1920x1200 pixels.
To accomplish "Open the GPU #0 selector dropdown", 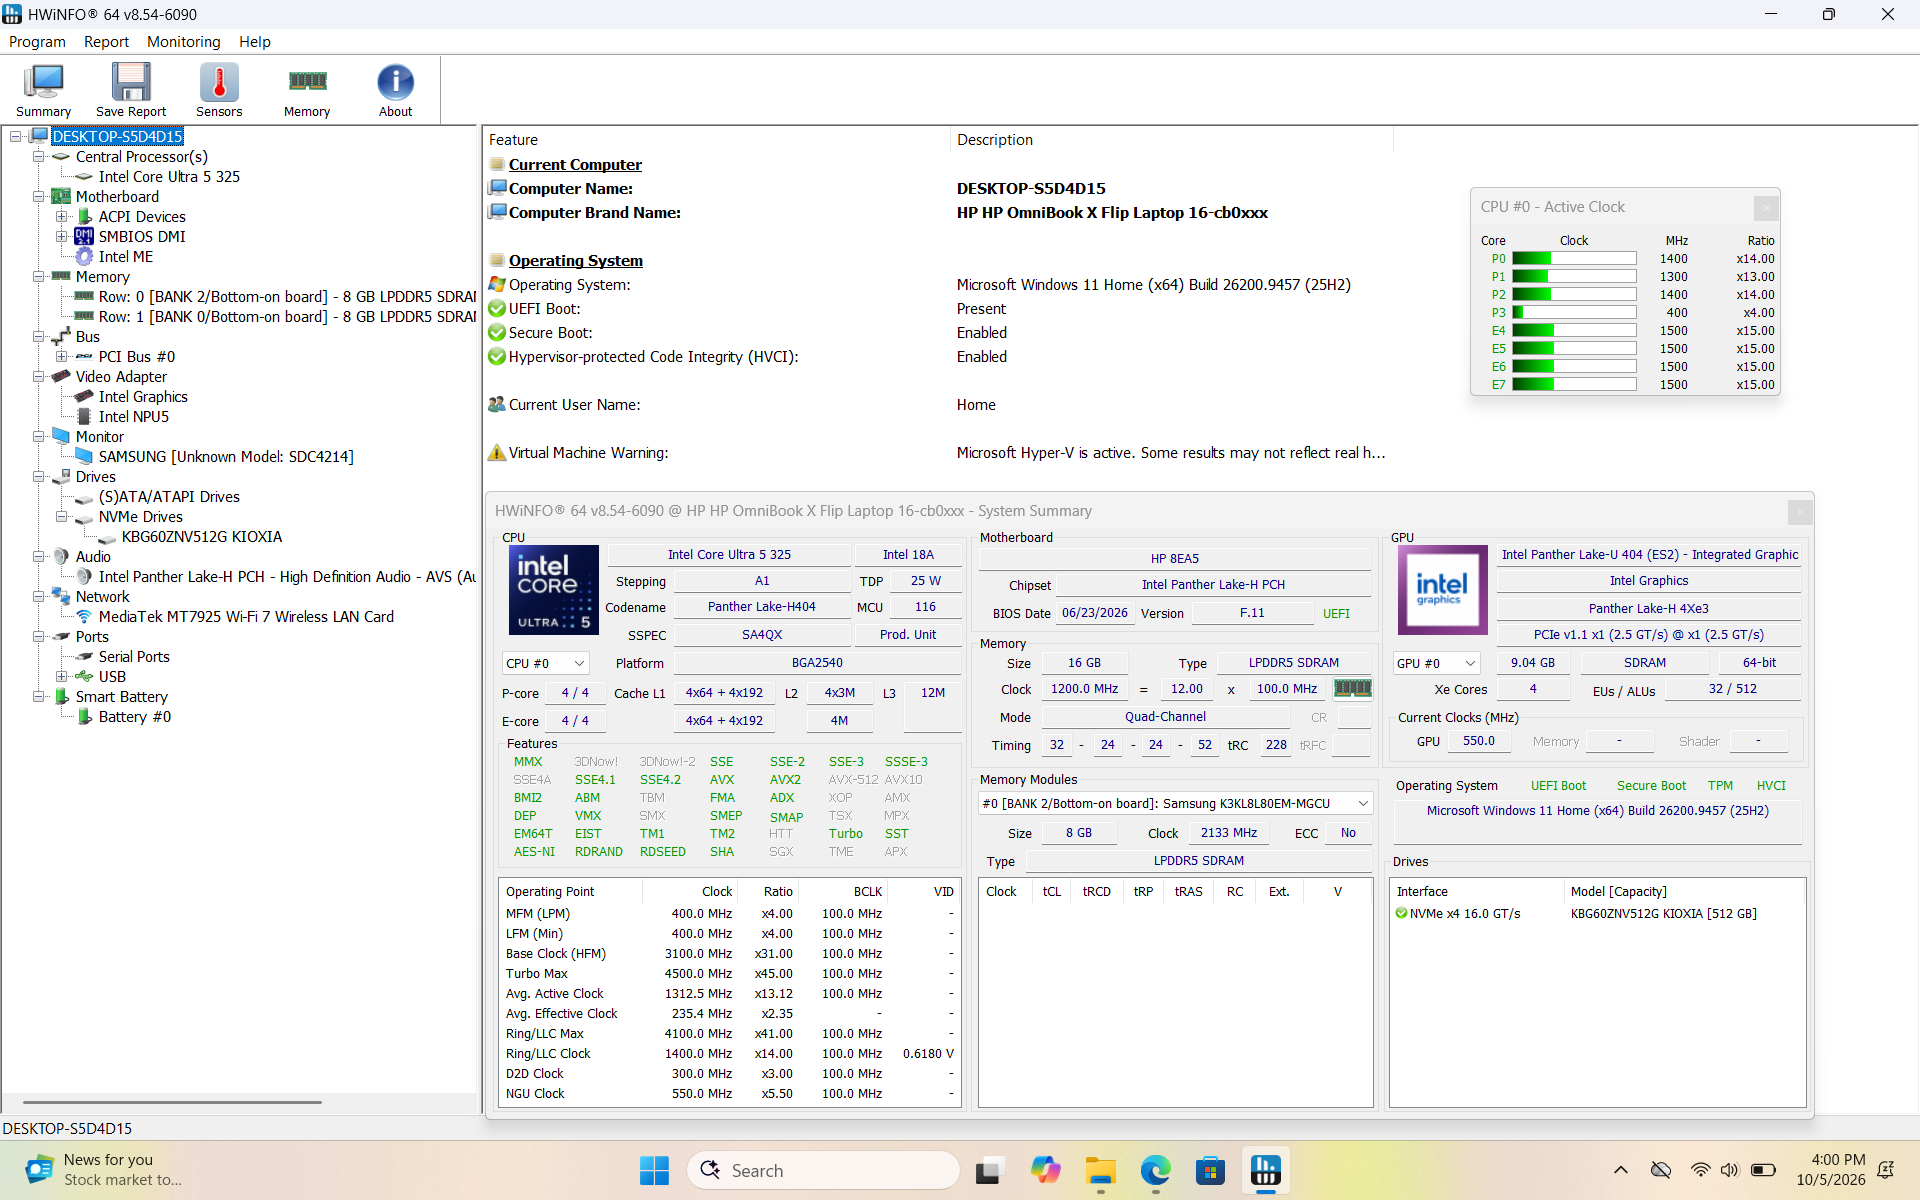I will 1436,664.
